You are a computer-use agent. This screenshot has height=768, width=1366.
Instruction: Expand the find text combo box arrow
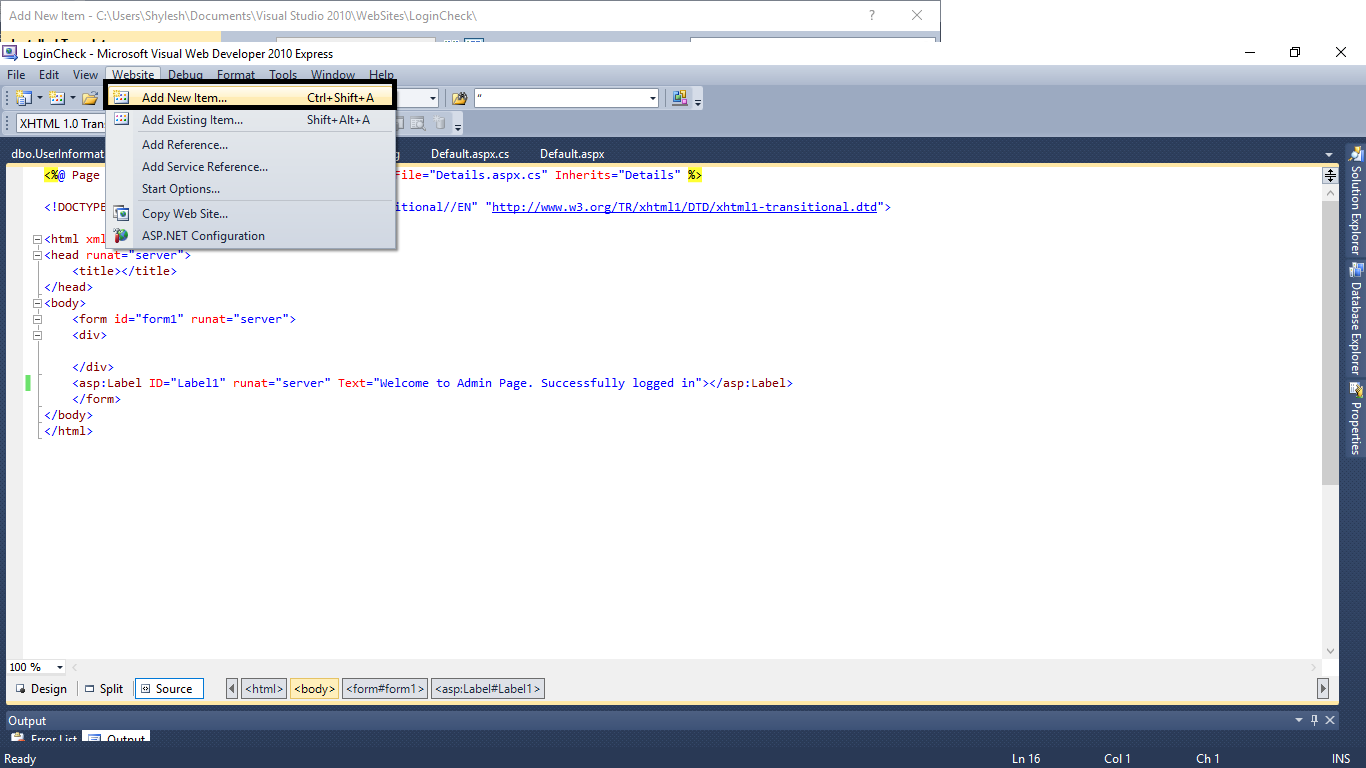point(652,97)
